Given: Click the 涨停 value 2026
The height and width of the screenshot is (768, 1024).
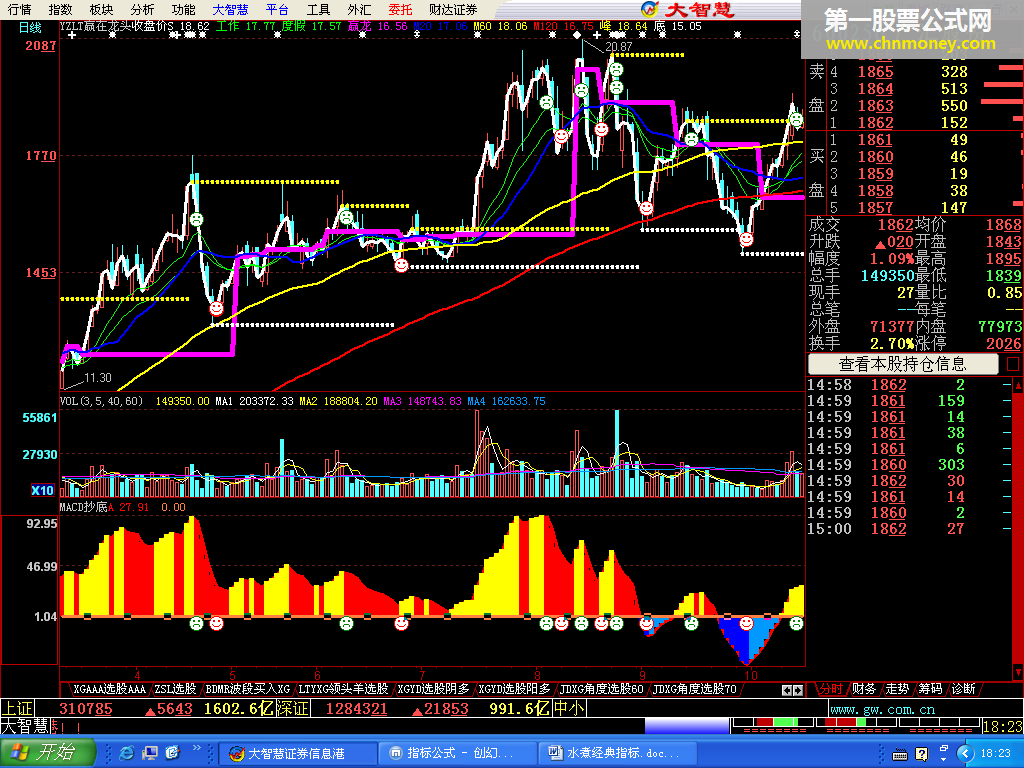Looking at the screenshot, I should (1003, 344).
